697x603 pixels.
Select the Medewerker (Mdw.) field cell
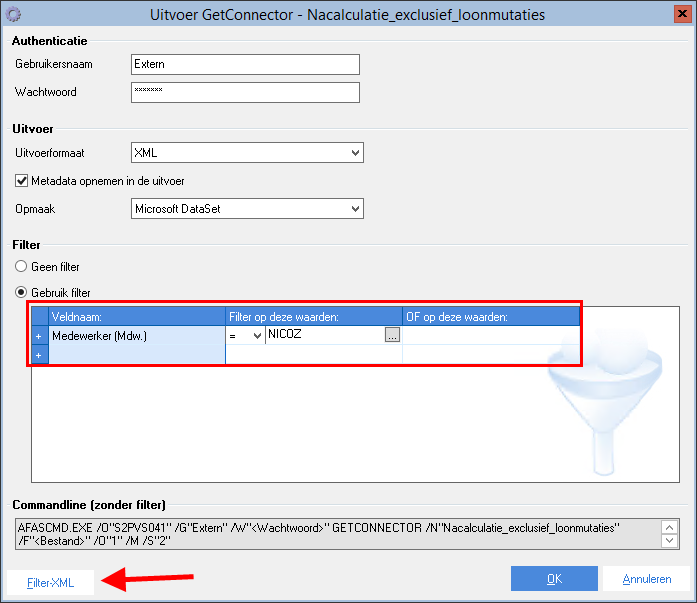coord(137,336)
